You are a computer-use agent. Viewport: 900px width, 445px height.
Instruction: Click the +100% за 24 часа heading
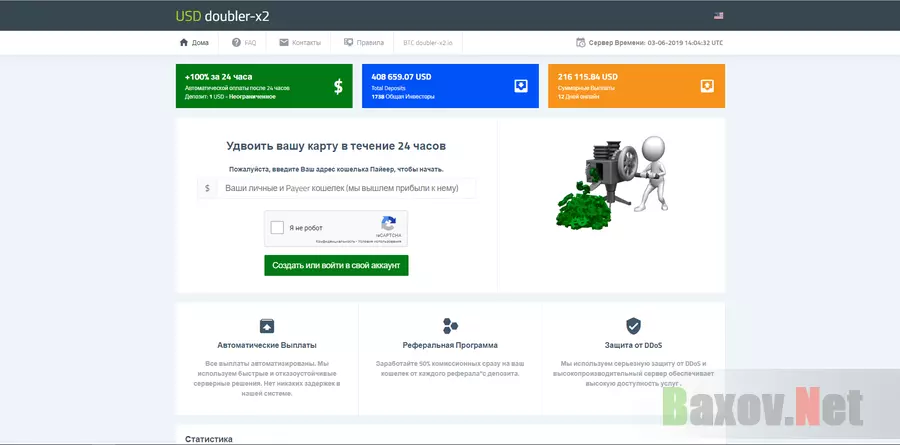218,76
